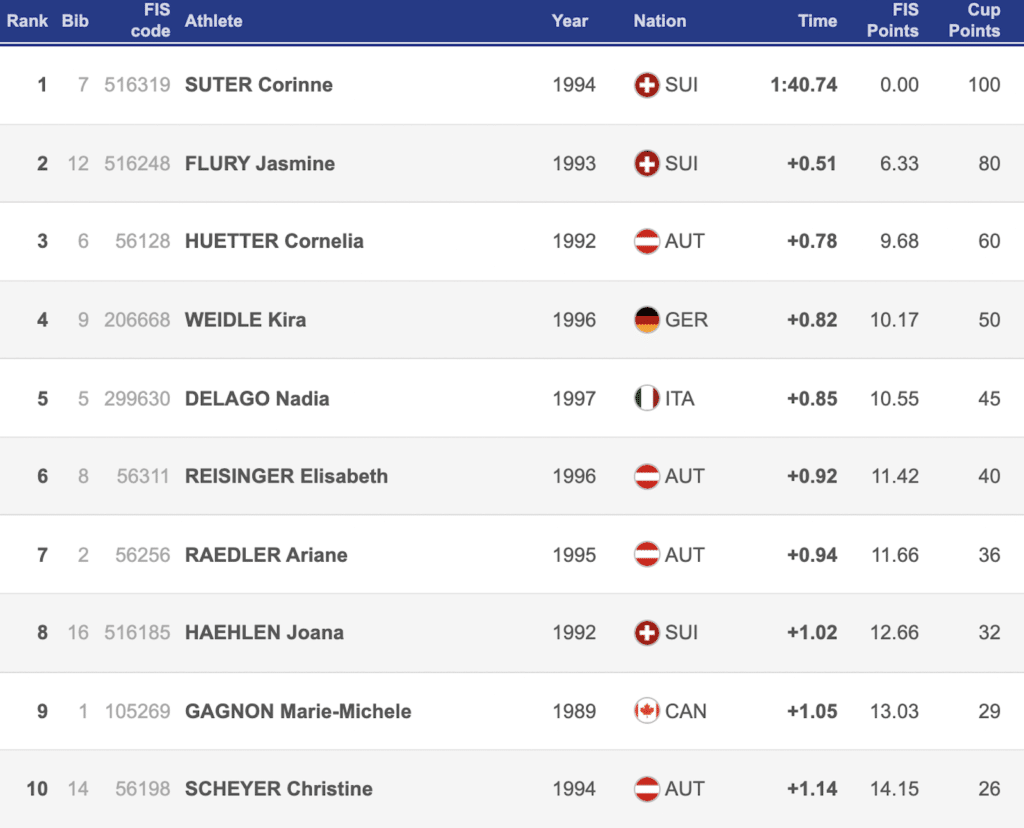Click the FIS Points column header
The image size is (1024, 828).
coord(892,20)
